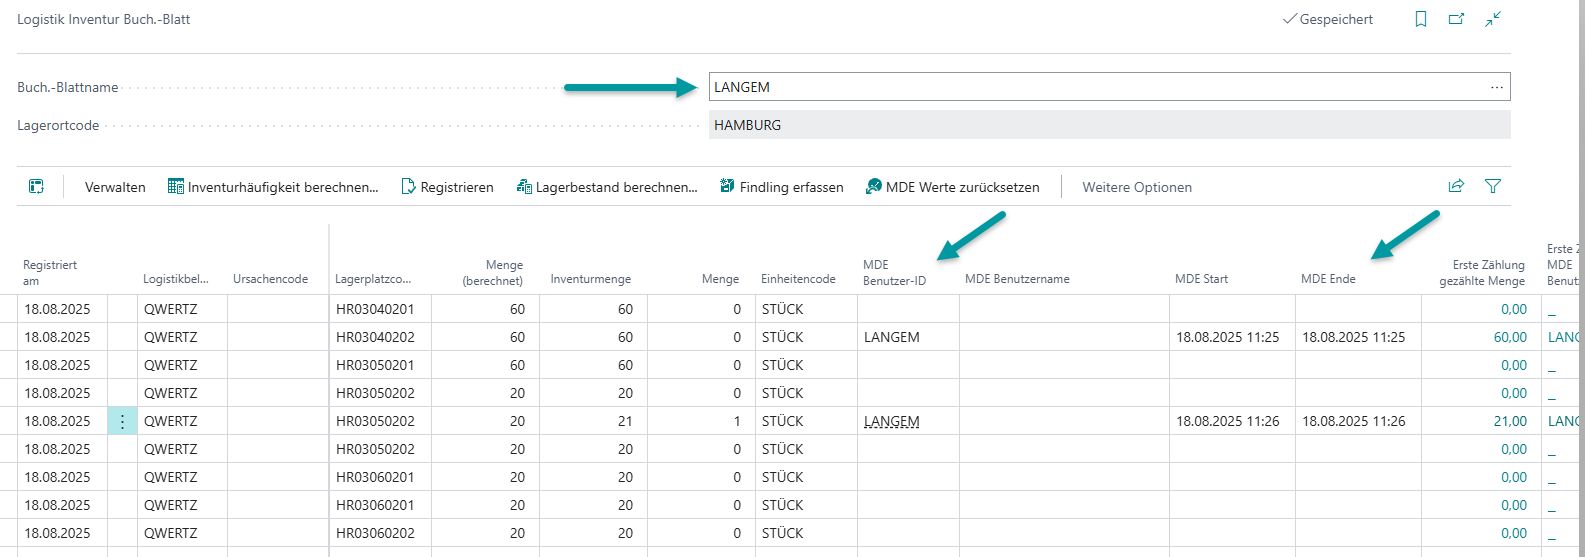Click Inventurhäufigkeit berechnen action
This screenshot has width=1585, height=557.
point(273,187)
